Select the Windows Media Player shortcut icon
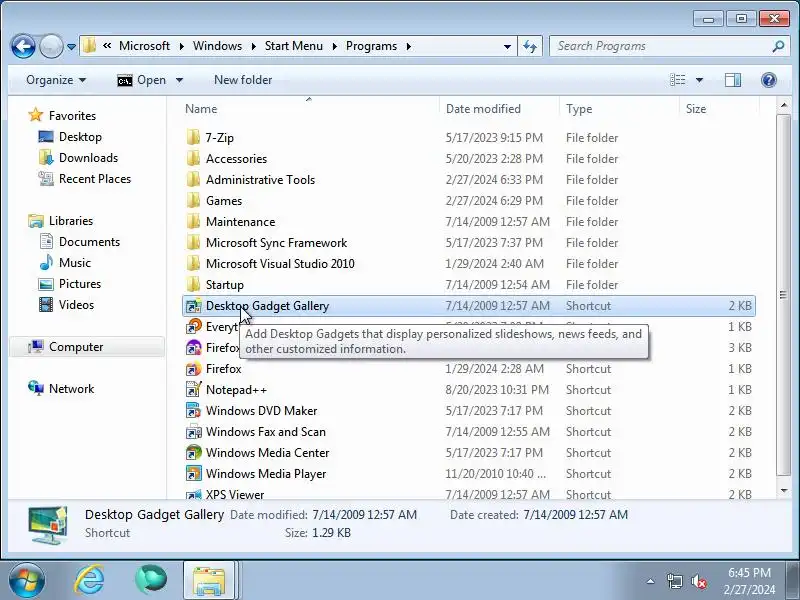This screenshot has height=600, width=800. pos(193,473)
